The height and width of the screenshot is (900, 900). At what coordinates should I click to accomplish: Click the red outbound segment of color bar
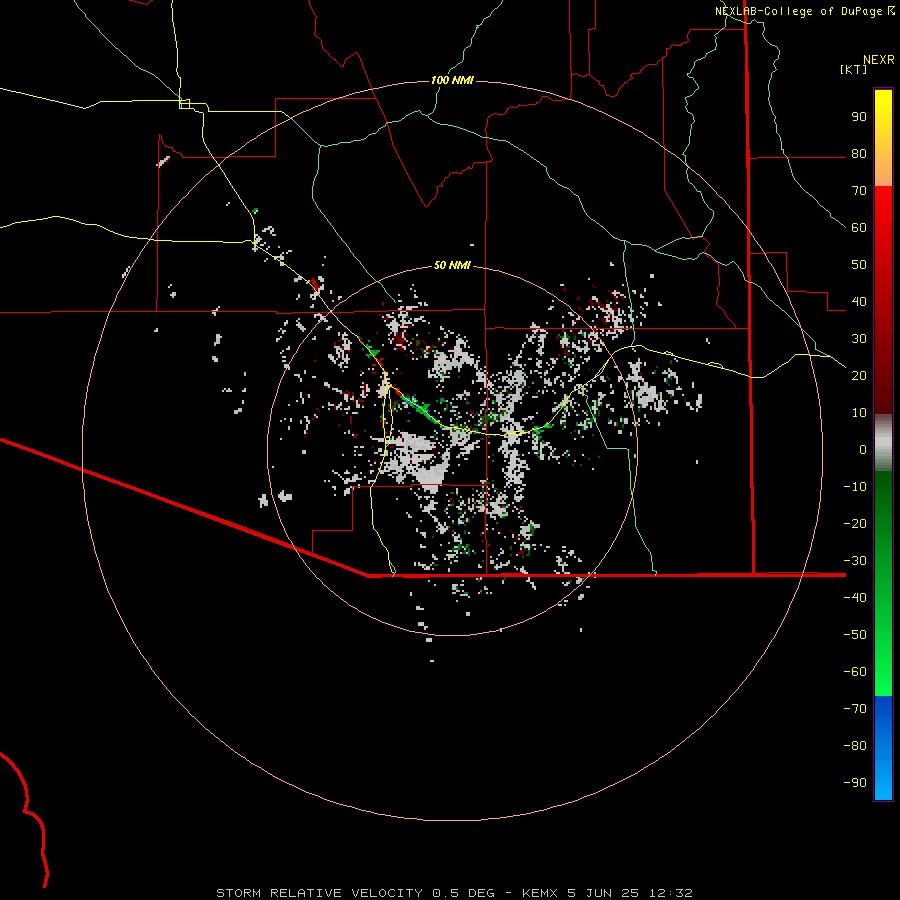coord(883,300)
